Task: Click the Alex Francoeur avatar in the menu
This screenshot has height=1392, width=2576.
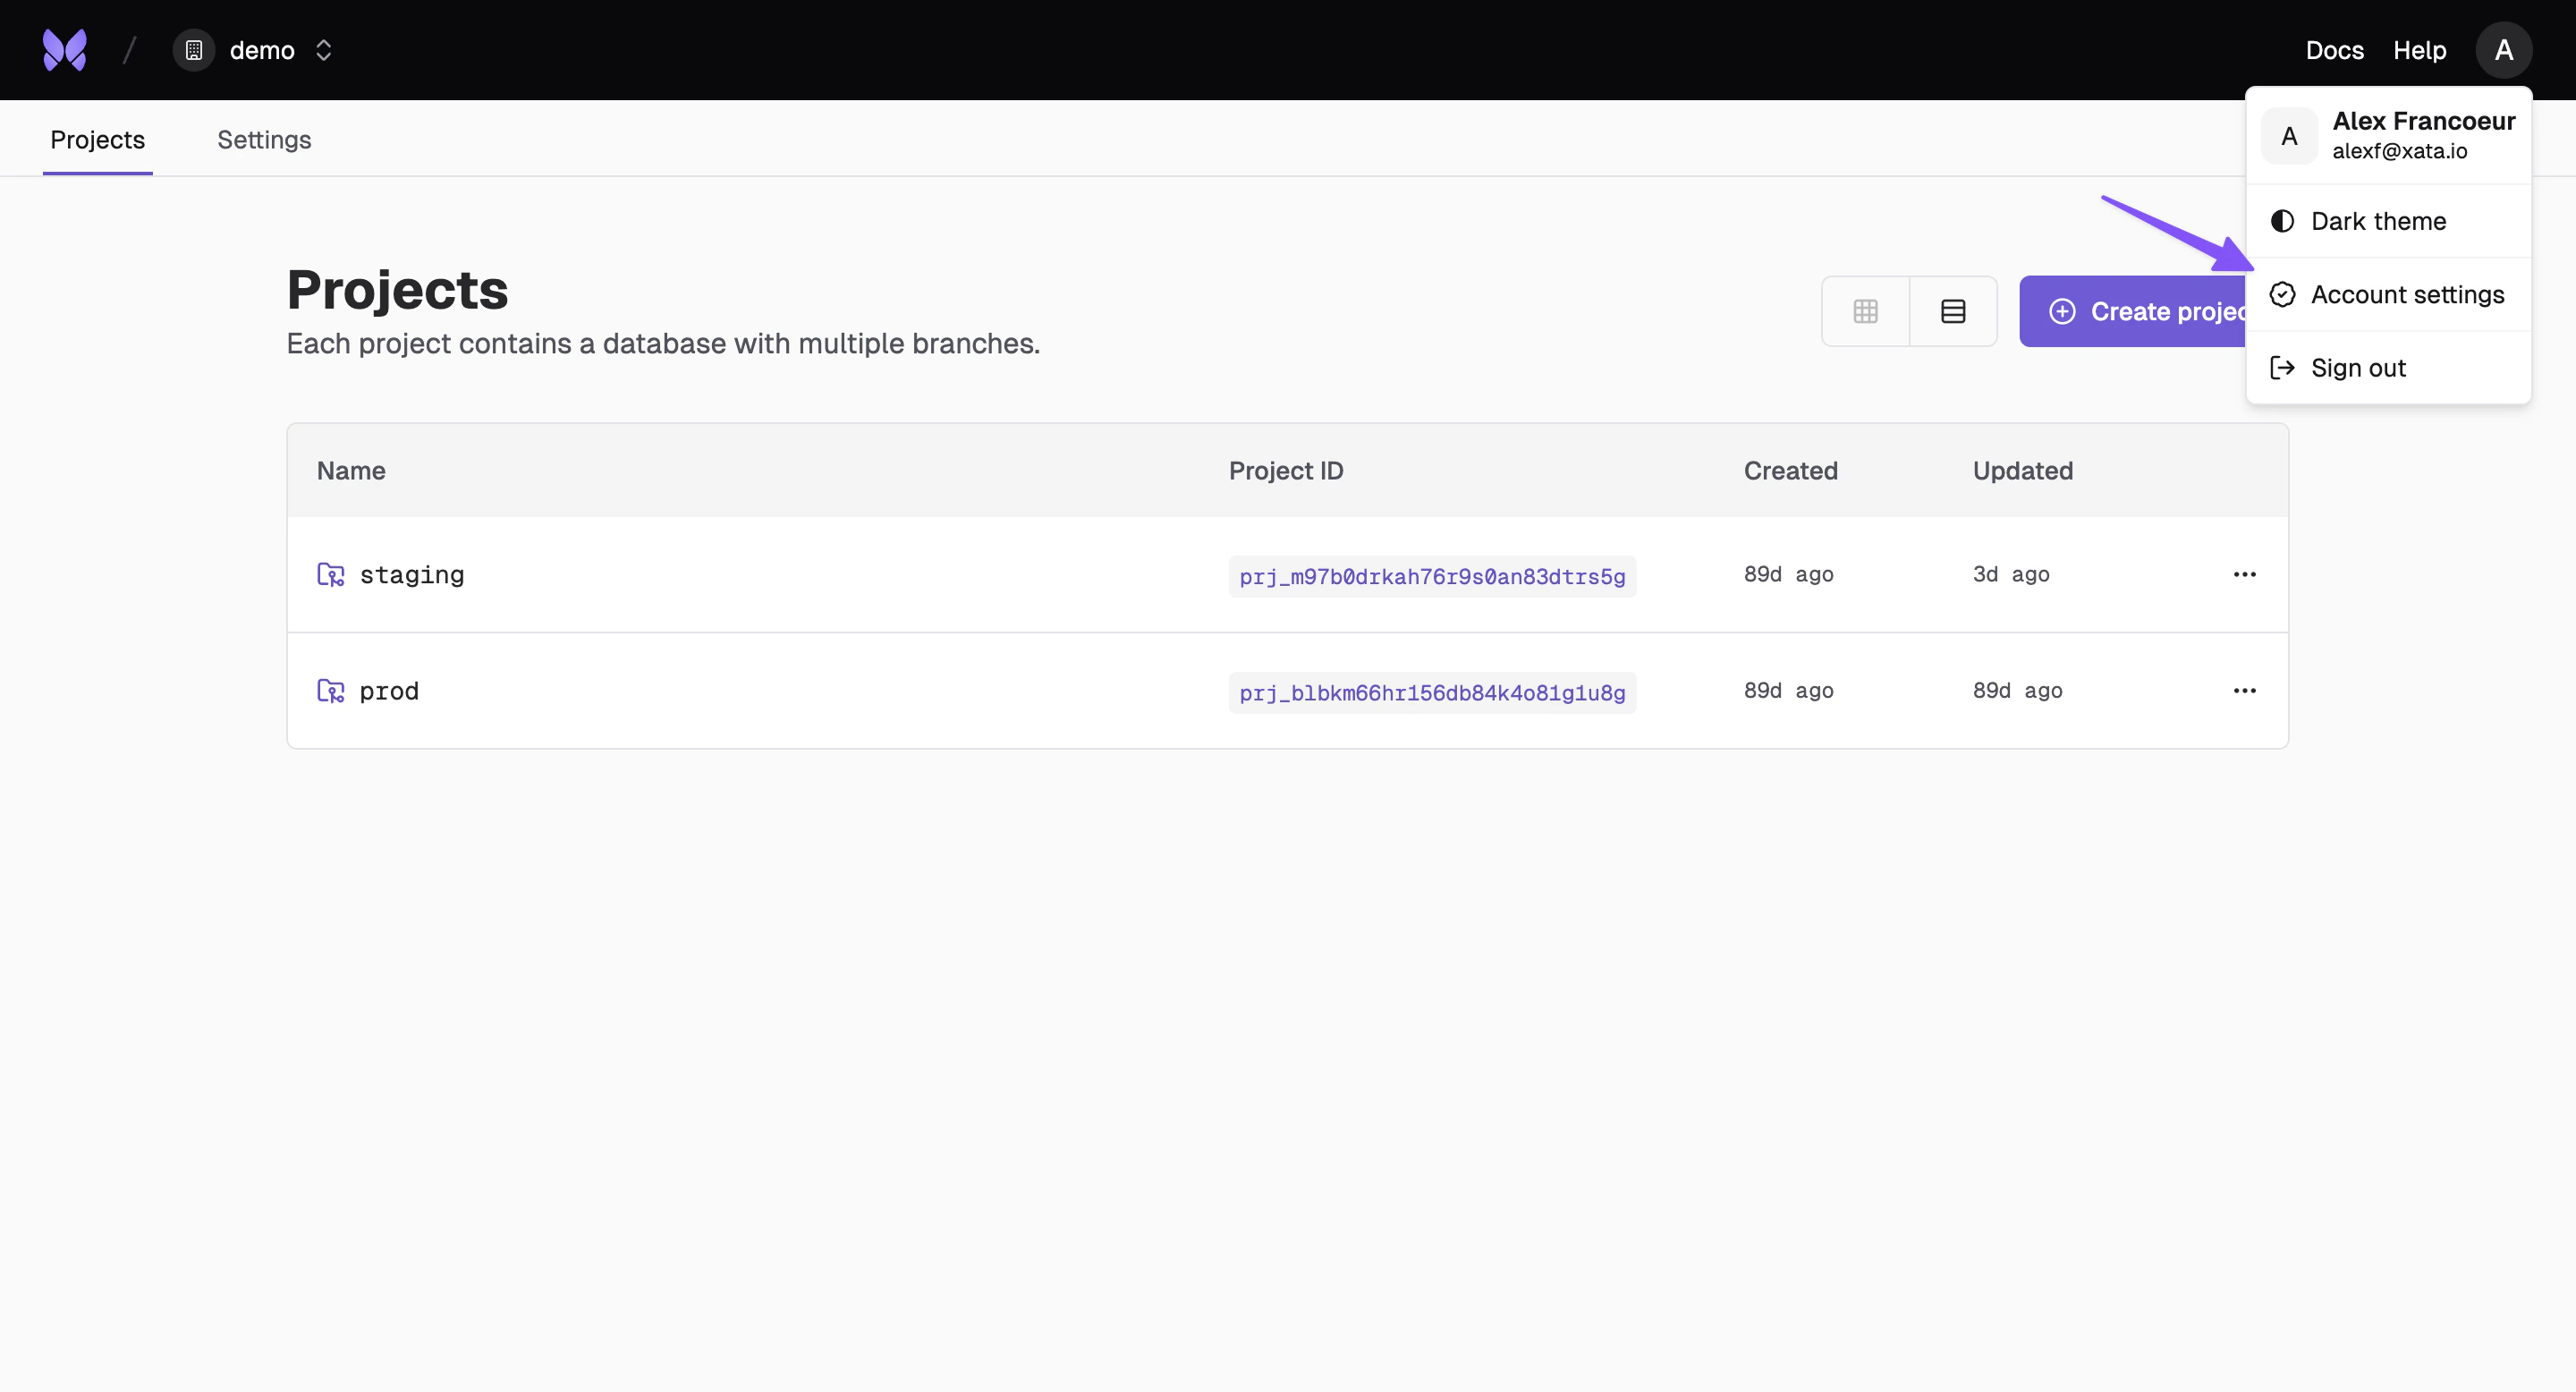Action: (x=2290, y=135)
